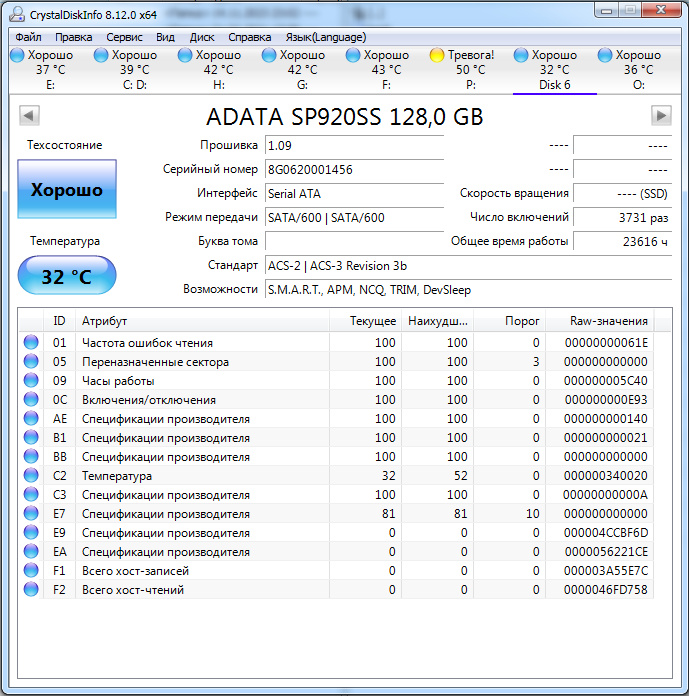
Task: Click the status orb of attribute E7
Action: tap(31, 514)
